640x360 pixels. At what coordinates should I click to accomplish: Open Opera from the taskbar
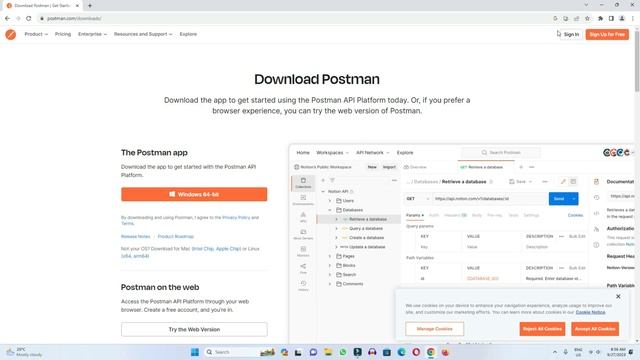click(x=416, y=352)
